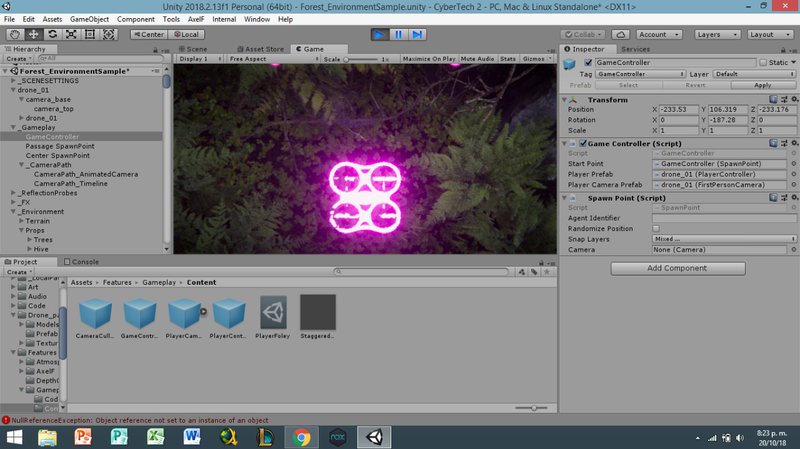Open the Snap Layers dropdown
This screenshot has width=800, height=449.
pyautogui.click(x=724, y=239)
